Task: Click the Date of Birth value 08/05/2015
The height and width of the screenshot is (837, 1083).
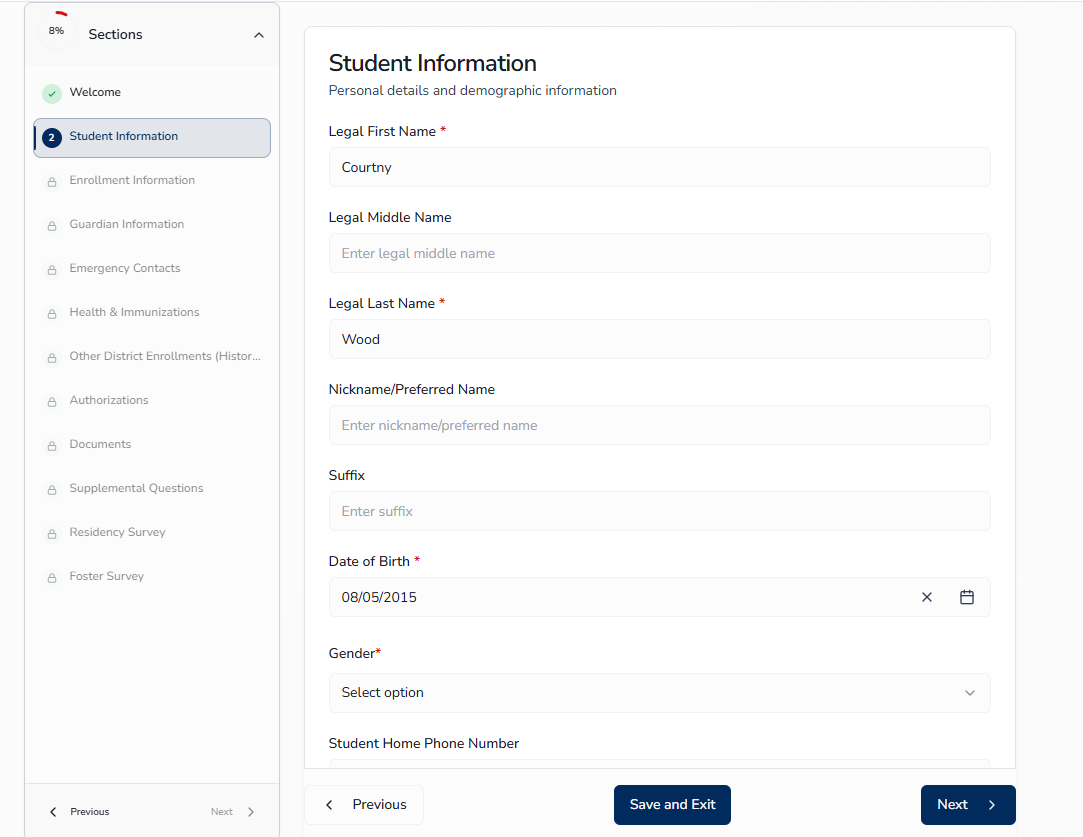Action: tap(379, 597)
